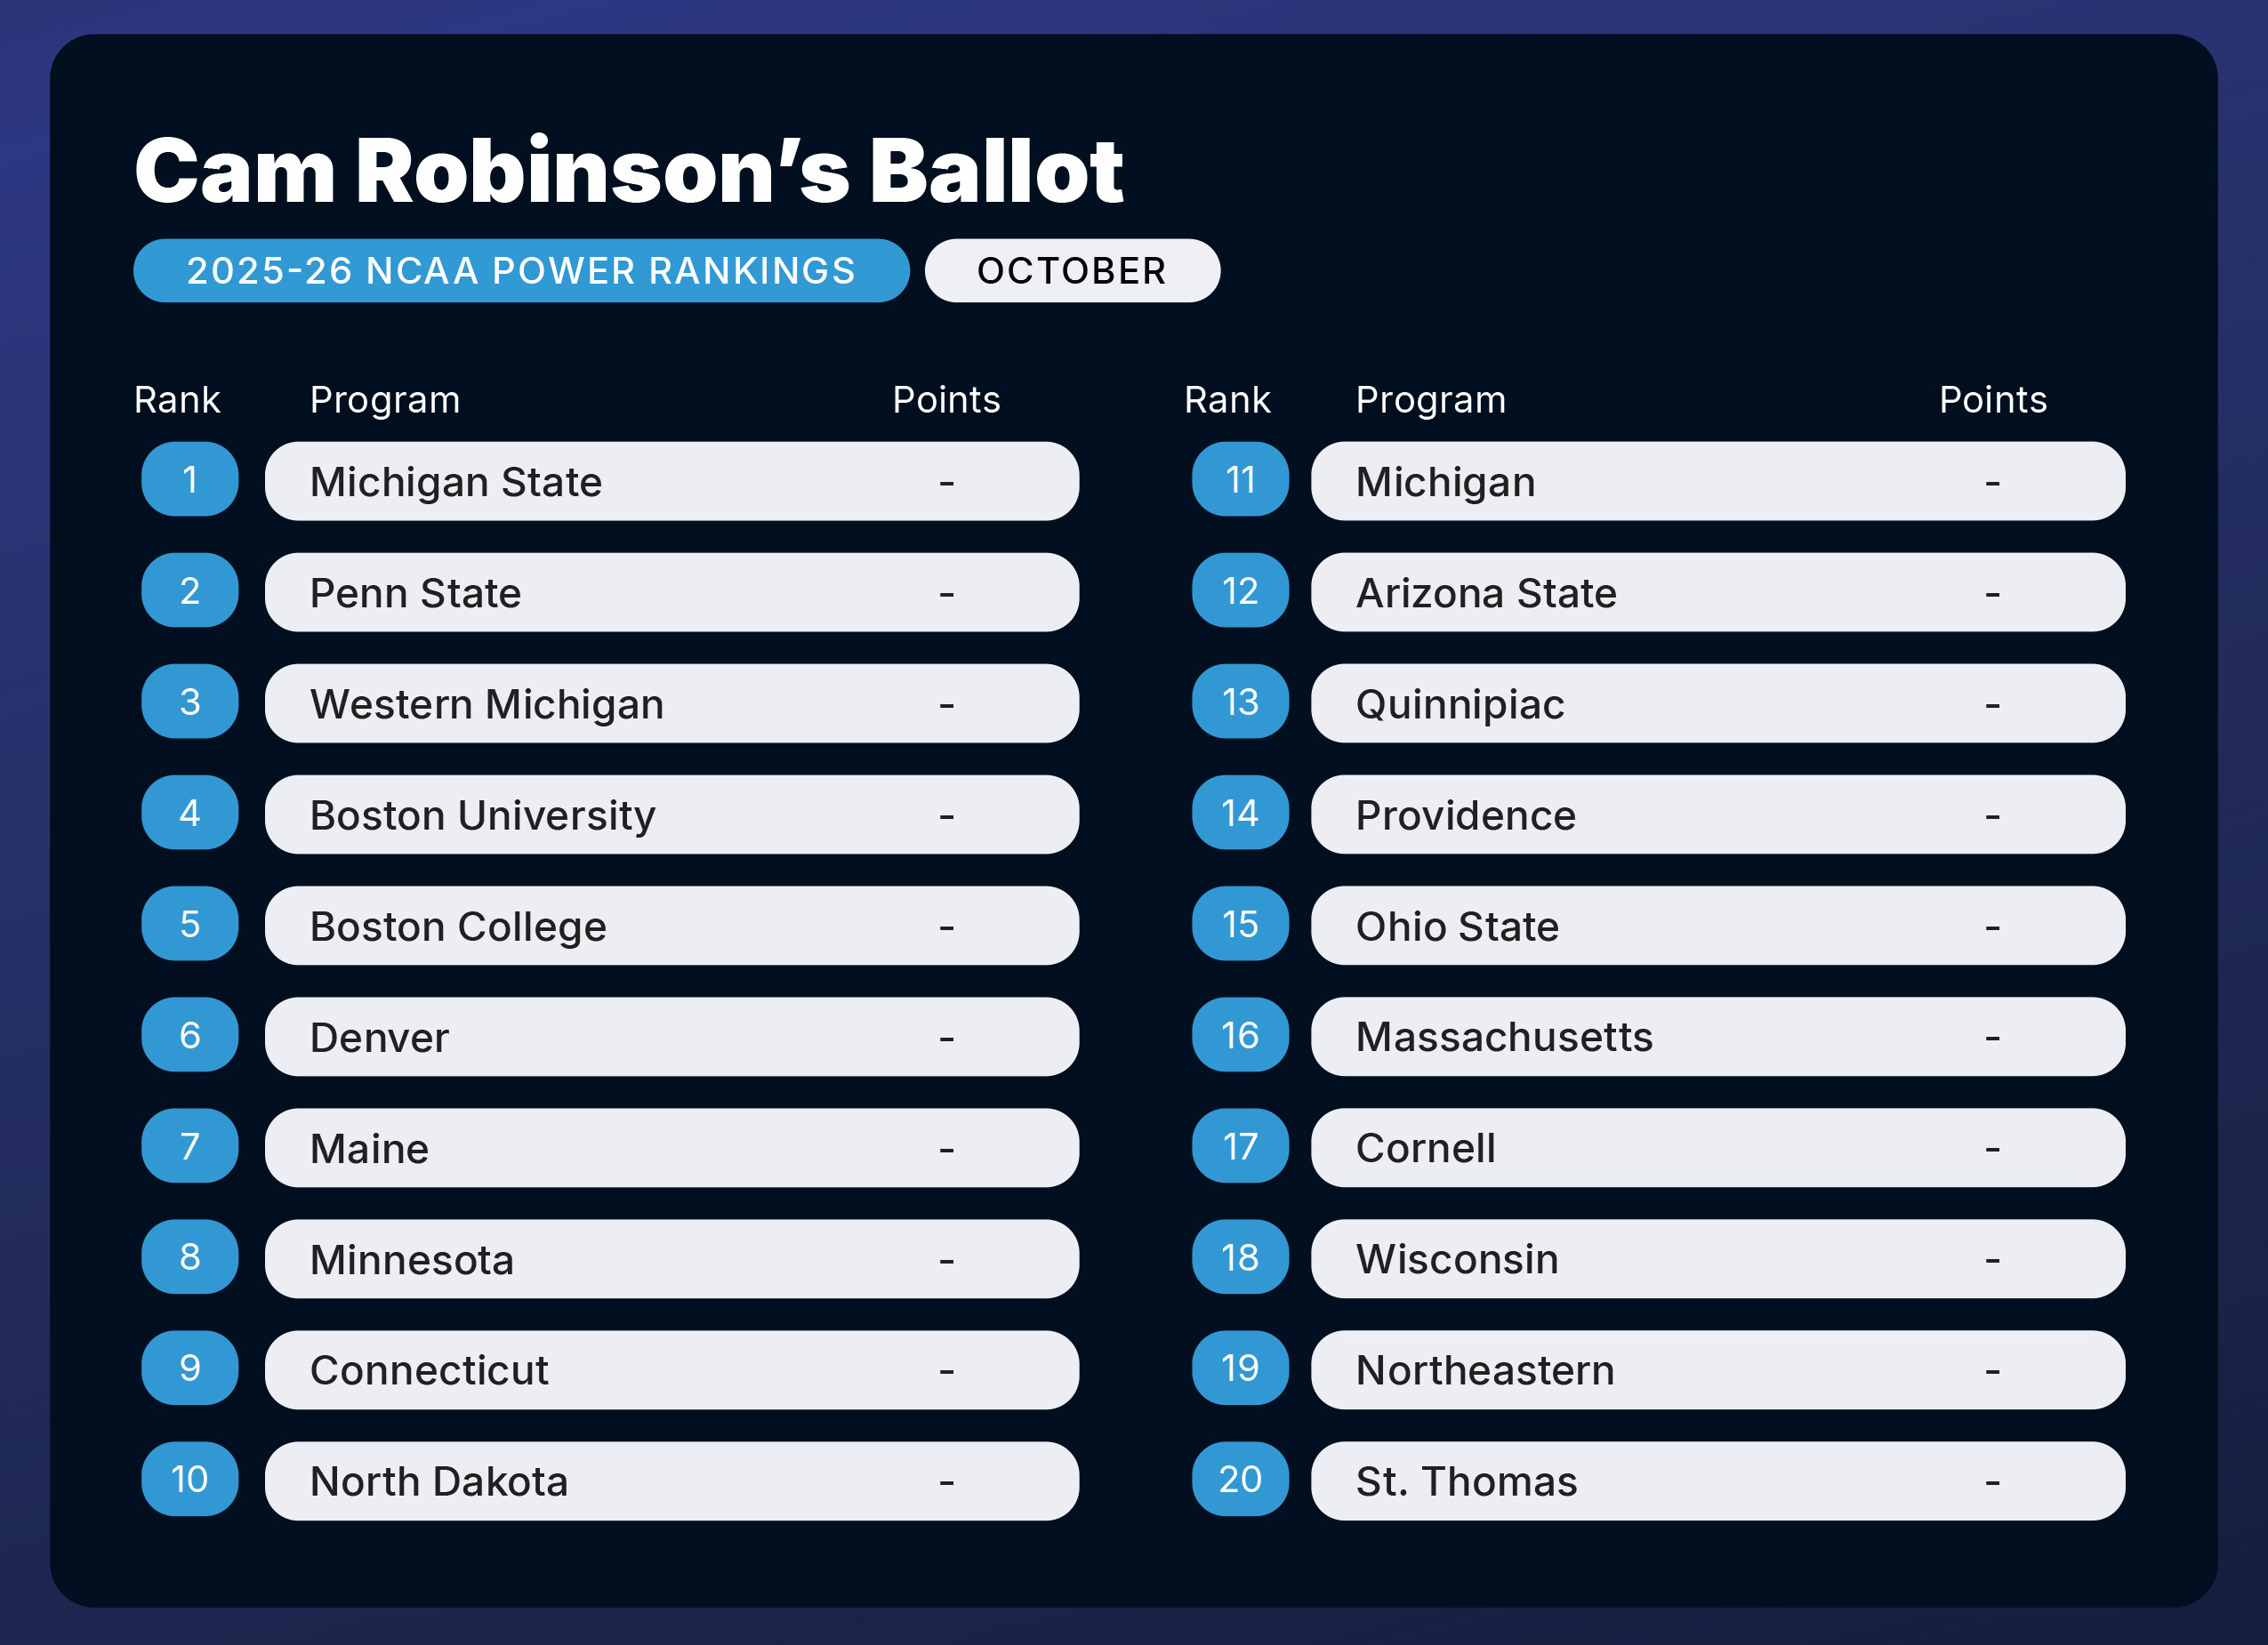
Task: Click the rank 10 badge
Action: [189, 1479]
